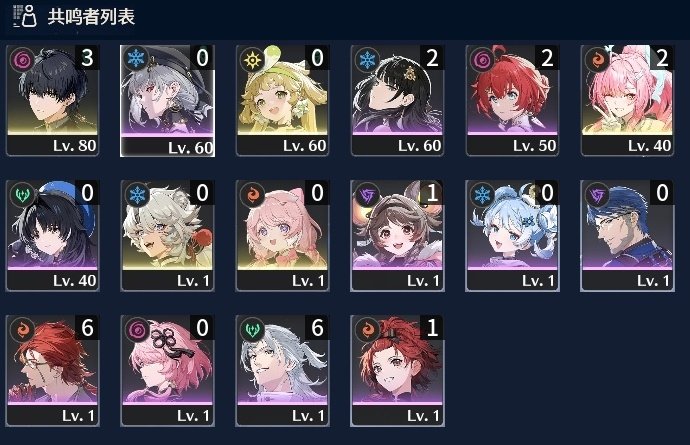690x445 pixels.
Task: Select the black-haired Lv. 80 character card
Action: point(53,100)
